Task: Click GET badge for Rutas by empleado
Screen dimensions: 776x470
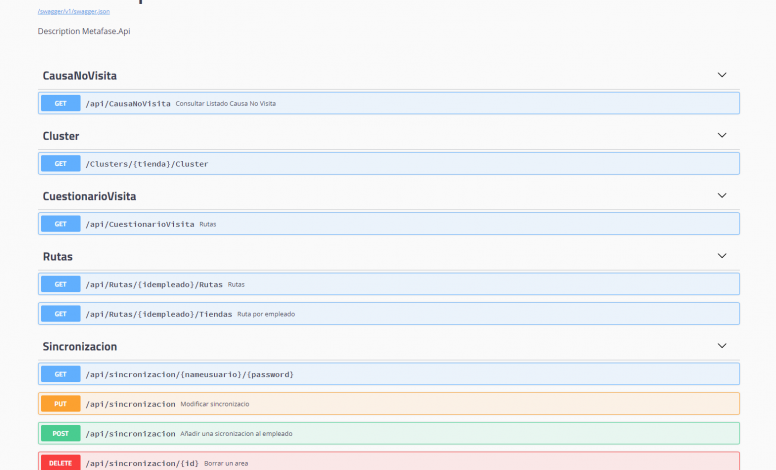Action: click(60, 284)
